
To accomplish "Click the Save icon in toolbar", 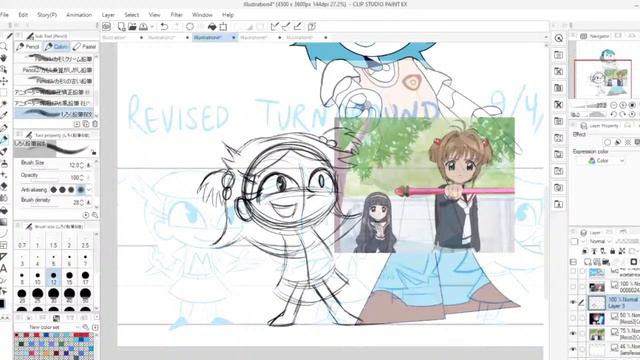I will (x=143, y=27).
